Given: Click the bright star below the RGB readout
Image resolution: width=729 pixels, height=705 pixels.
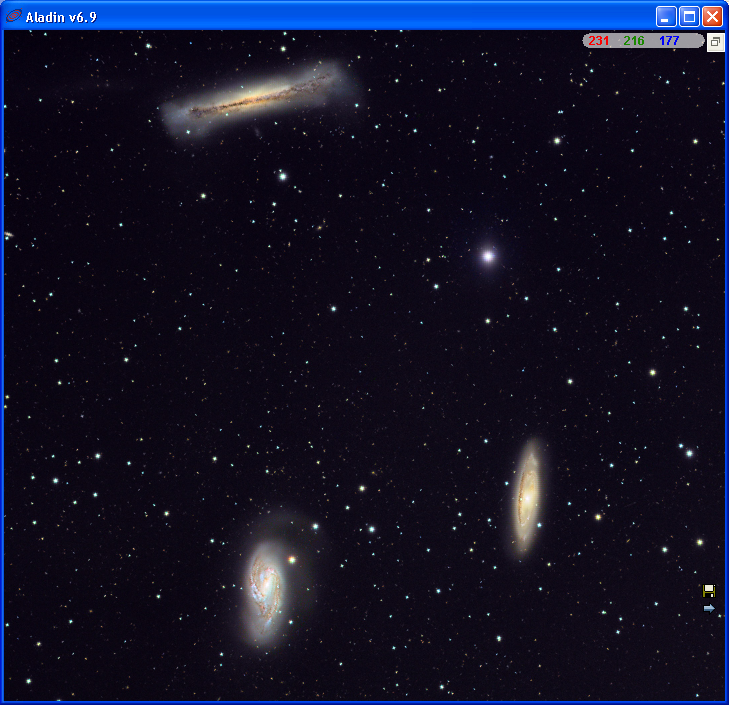Looking at the screenshot, I should [557, 140].
